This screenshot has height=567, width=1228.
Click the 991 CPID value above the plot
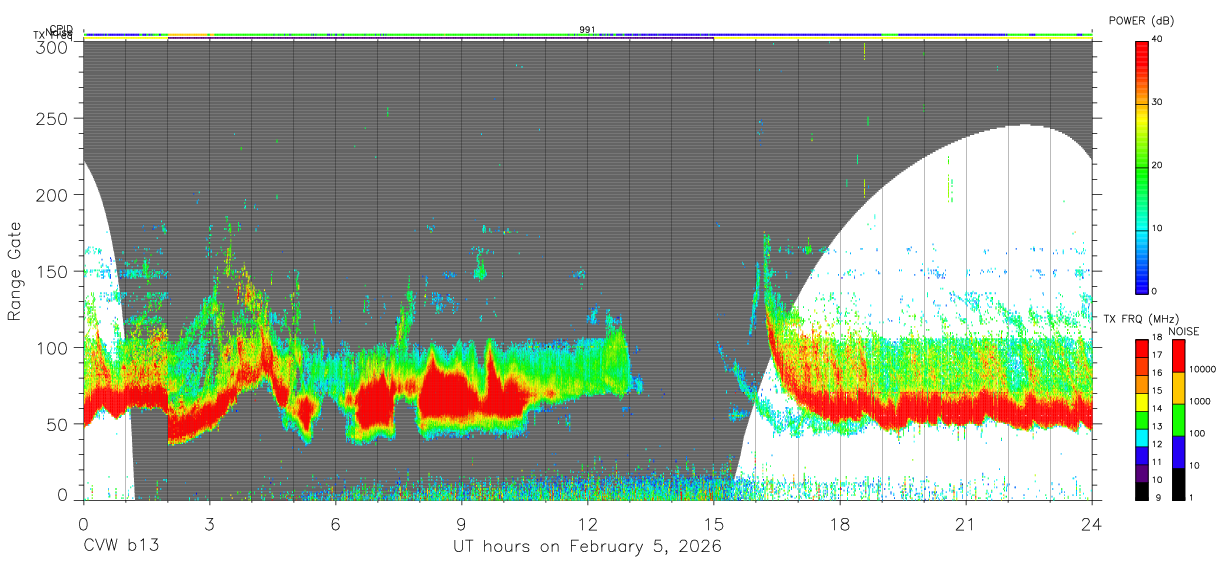588,29
